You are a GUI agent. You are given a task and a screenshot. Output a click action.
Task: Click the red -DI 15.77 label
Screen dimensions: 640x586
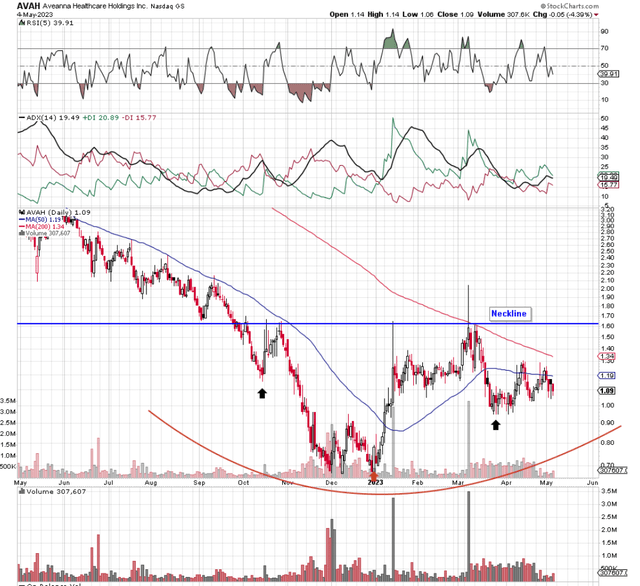(139, 118)
